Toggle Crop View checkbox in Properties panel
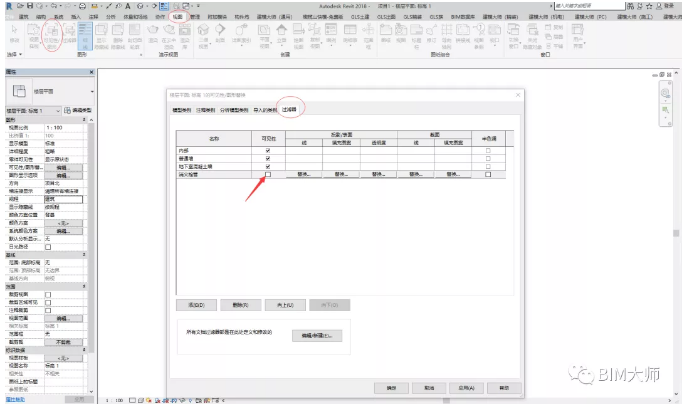688x408 pixels. 48,294
